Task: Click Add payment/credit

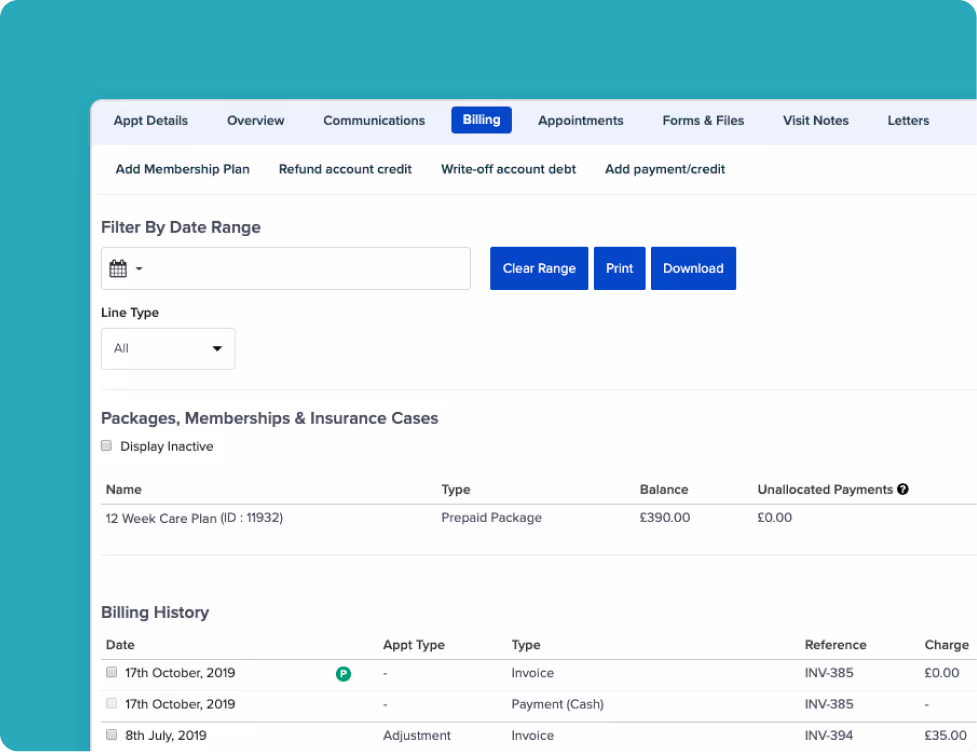Action: tap(665, 169)
